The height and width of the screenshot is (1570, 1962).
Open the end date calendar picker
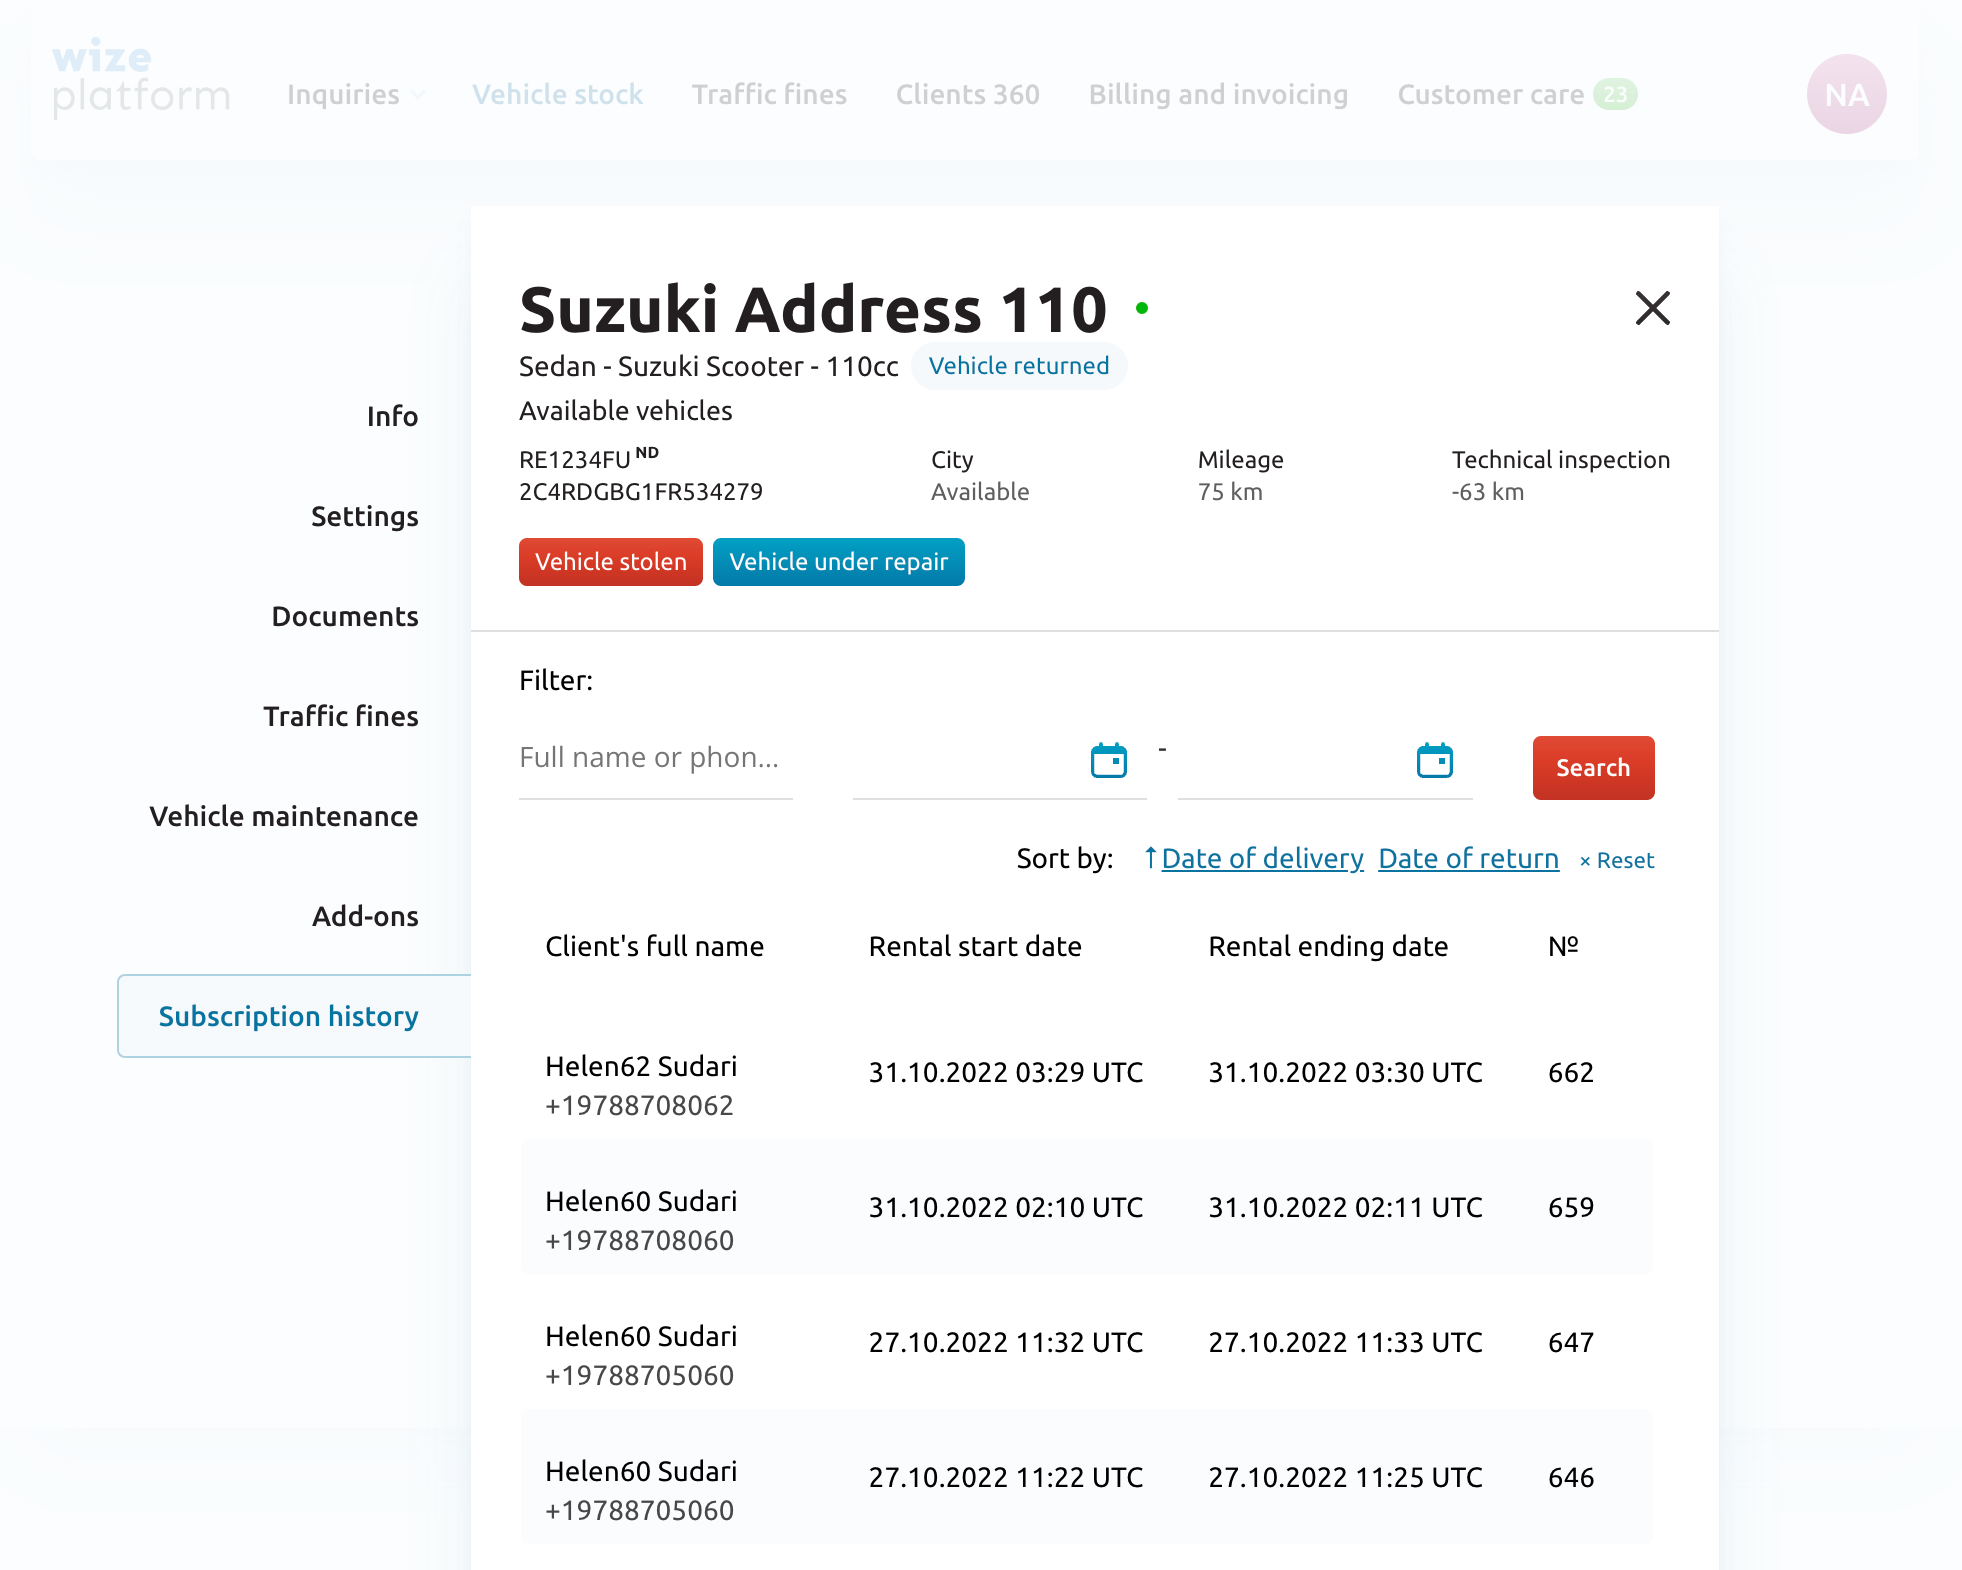(1434, 760)
